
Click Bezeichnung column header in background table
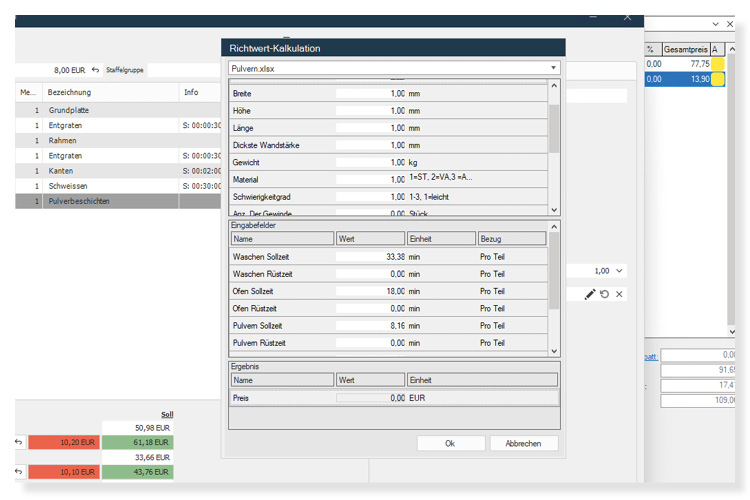[x=110, y=92]
